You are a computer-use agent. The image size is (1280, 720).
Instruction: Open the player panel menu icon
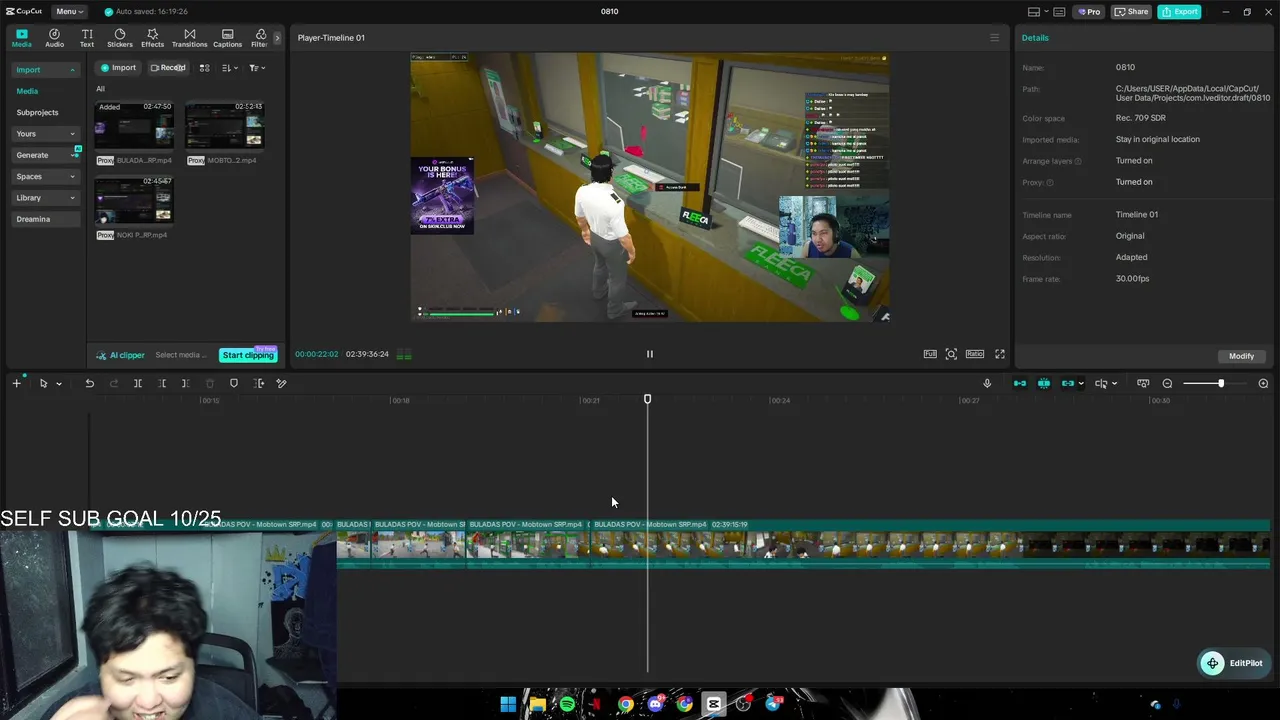tap(994, 38)
